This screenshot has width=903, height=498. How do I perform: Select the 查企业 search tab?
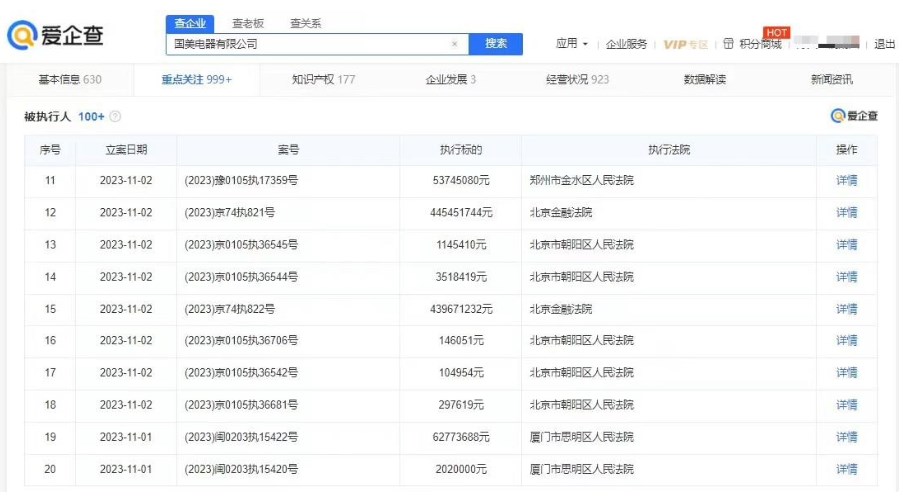tap(190, 24)
